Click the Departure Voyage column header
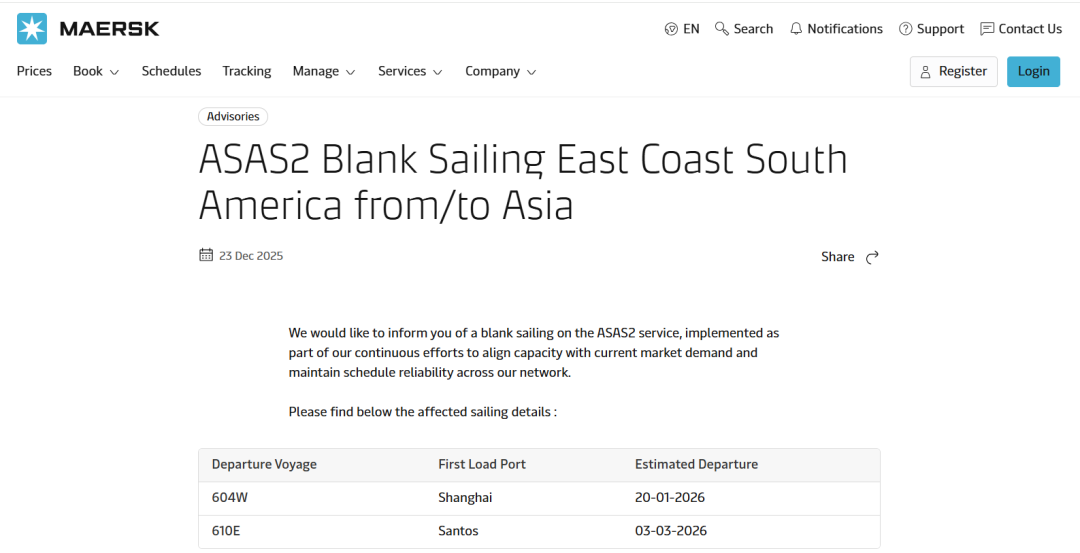 (264, 464)
